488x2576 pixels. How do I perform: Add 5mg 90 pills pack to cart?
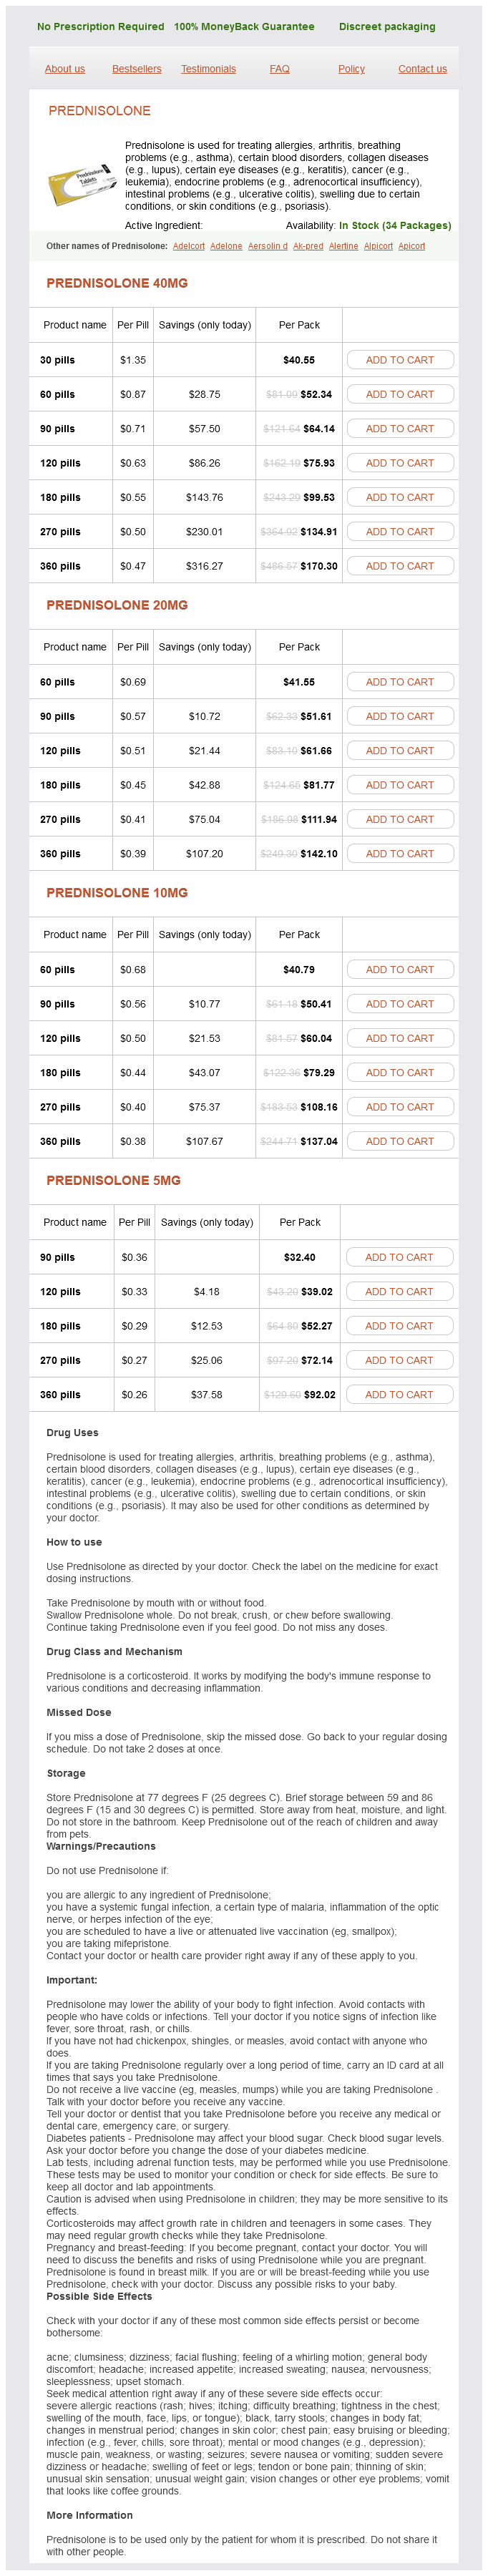[399, 1257]
